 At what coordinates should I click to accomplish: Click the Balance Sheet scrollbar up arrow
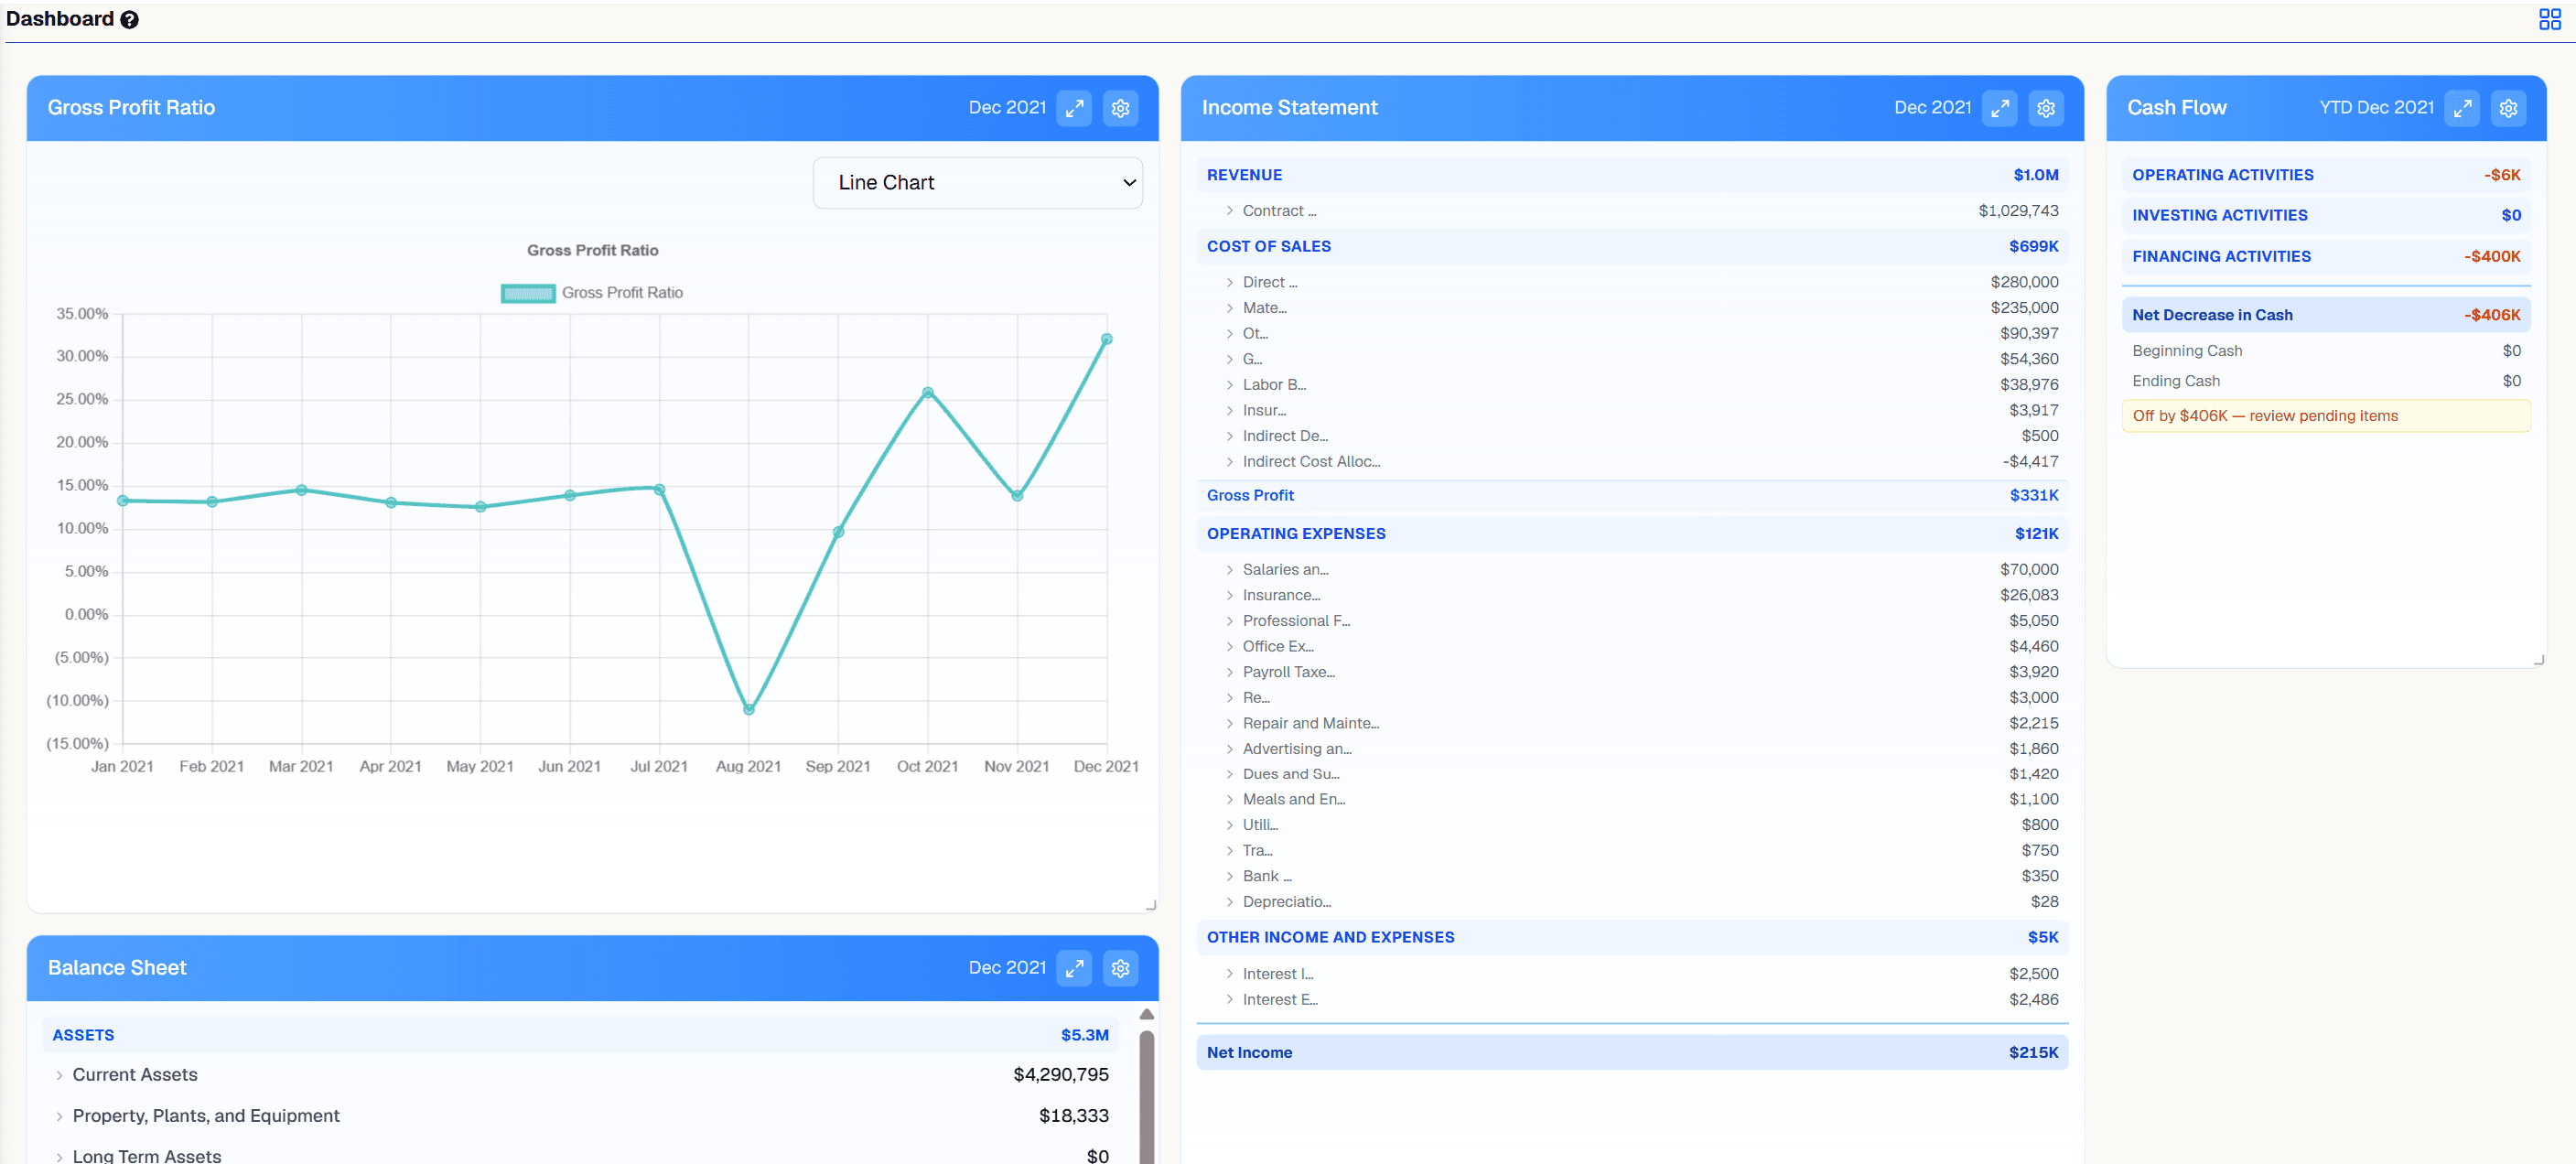click(1146, 1014)
